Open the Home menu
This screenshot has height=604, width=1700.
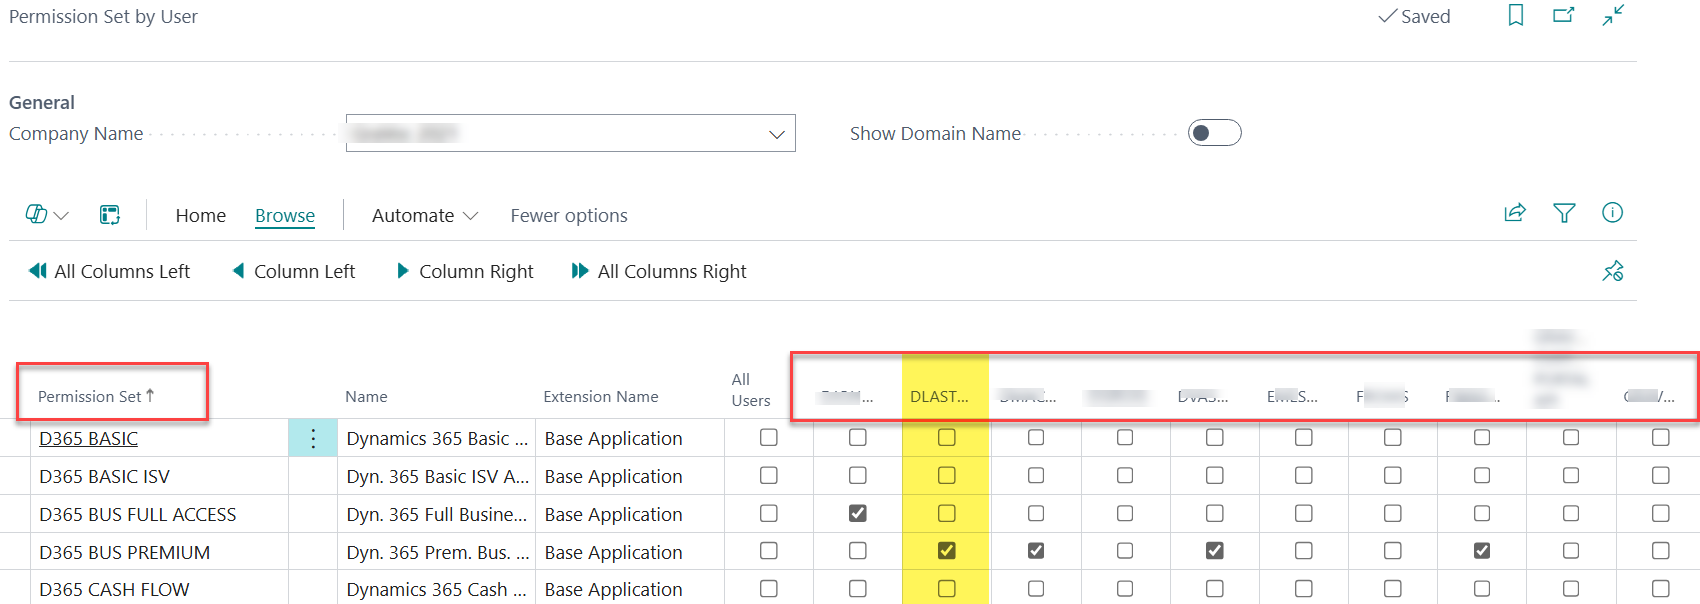tap(201, 215)
